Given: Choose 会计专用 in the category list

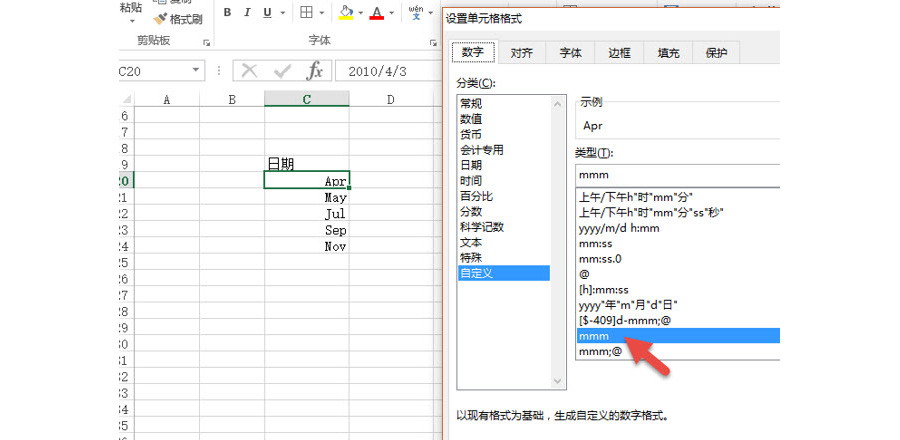Looking at the screenshot, I should [x=504, y=150].
